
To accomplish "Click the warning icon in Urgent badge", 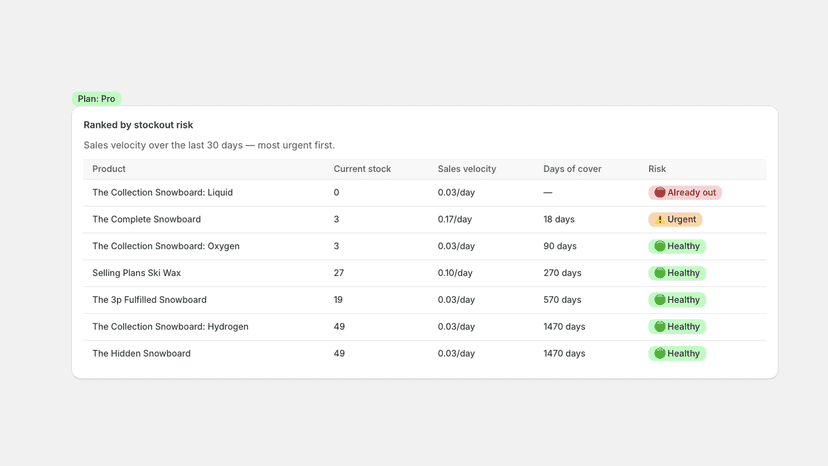I will point(660,219).
